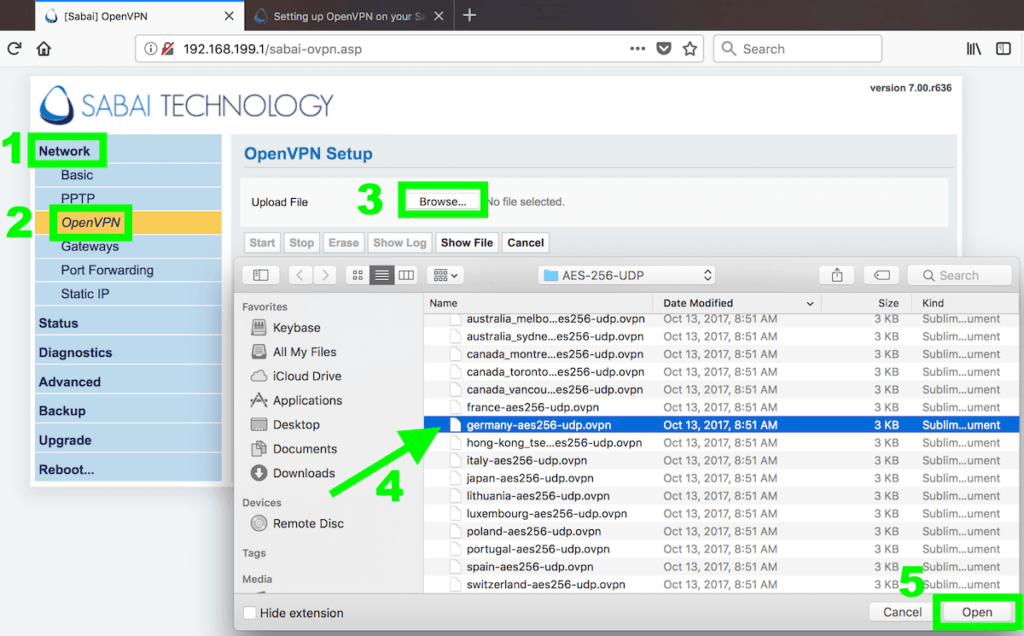Click the tags icon in file dialog

(x=882, y=275)
